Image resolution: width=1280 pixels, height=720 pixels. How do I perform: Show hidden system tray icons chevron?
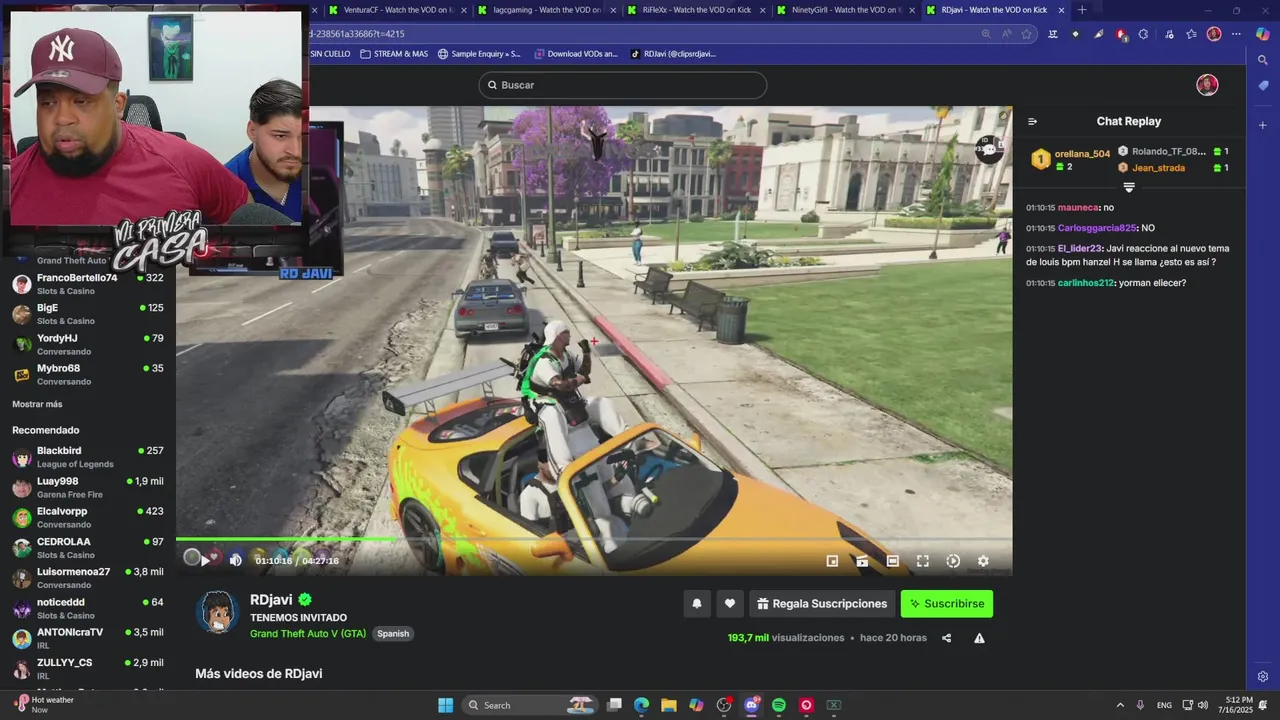[x=1120, y=705]
